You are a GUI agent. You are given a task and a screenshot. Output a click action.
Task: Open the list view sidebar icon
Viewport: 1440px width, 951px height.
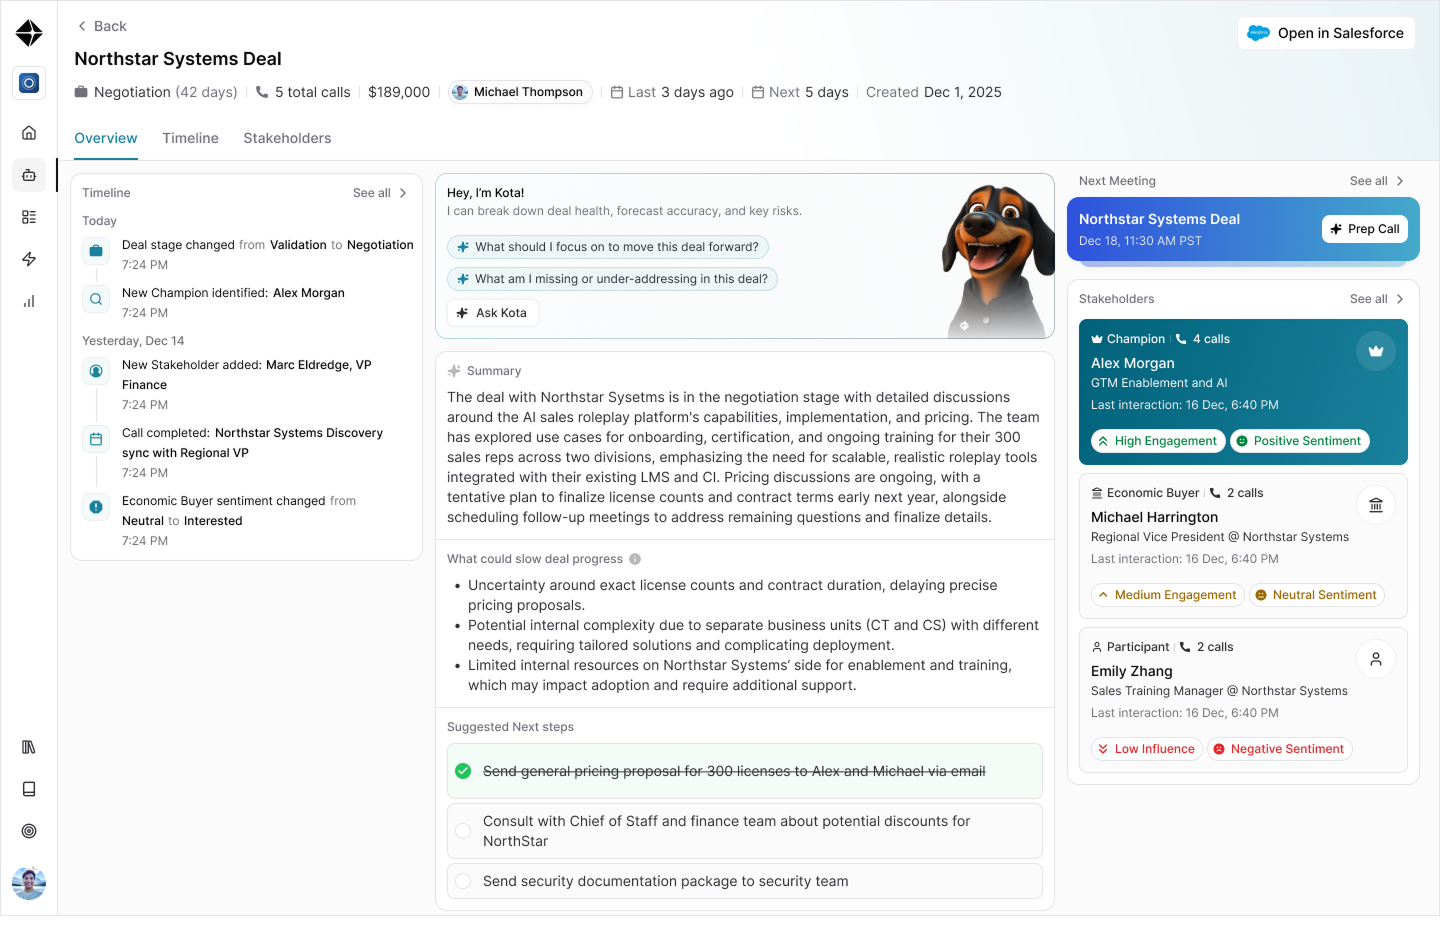pos(29,217)
